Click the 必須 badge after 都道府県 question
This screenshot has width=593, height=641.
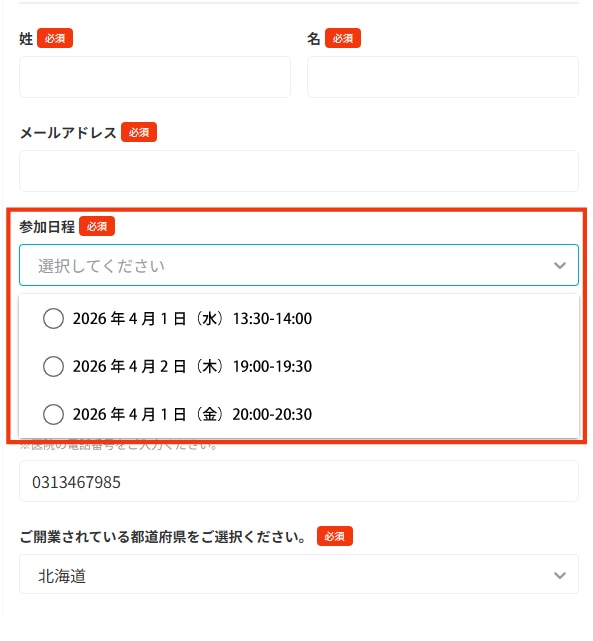pyautogui.click(x=334, y=536)
